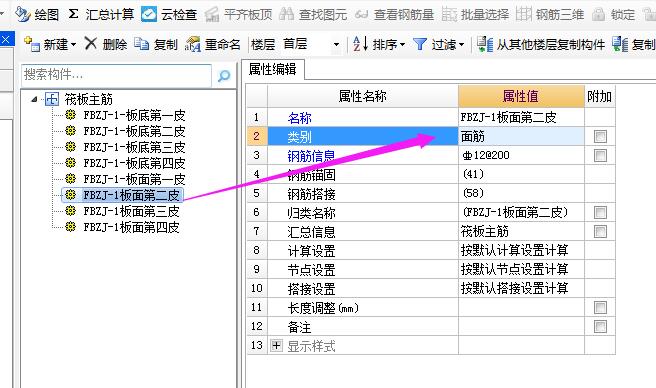Select FBZJ-1-板底第四皮 in tree
This screenshot has width=656, height=388.
(134, 163)
